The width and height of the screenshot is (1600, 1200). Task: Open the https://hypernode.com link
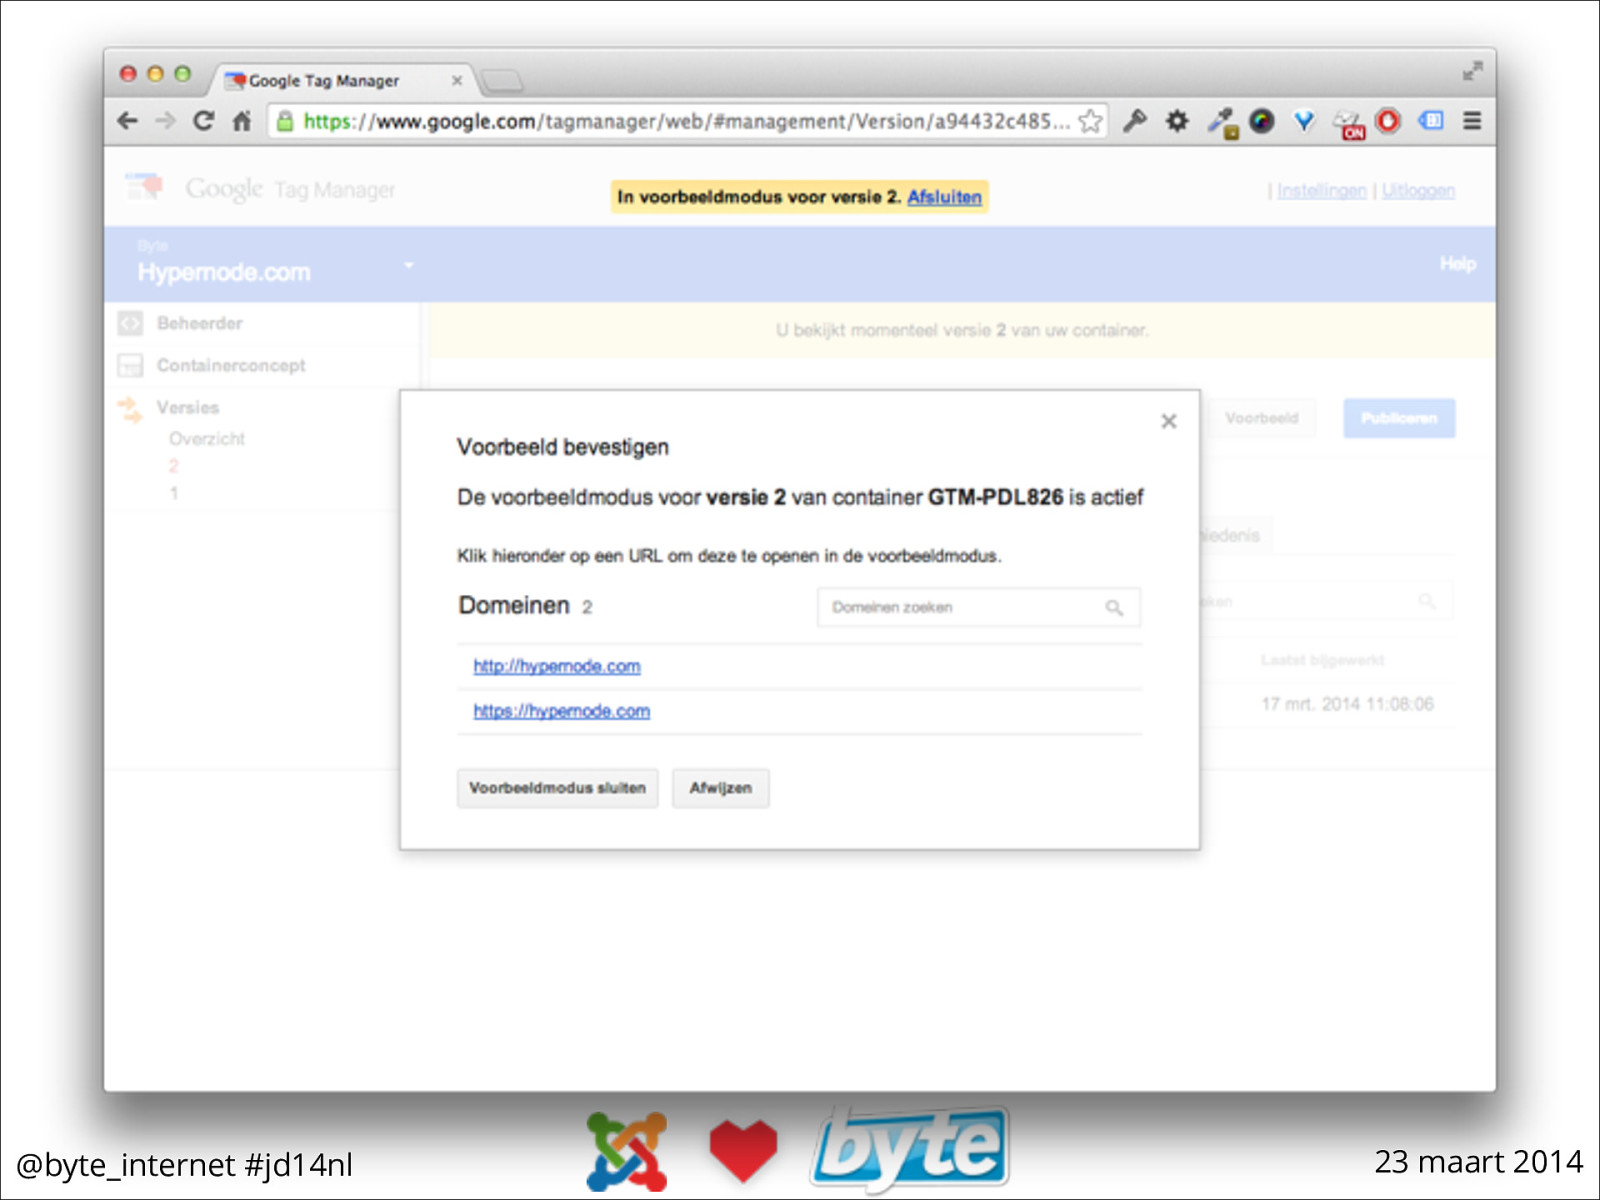[562, 711]
